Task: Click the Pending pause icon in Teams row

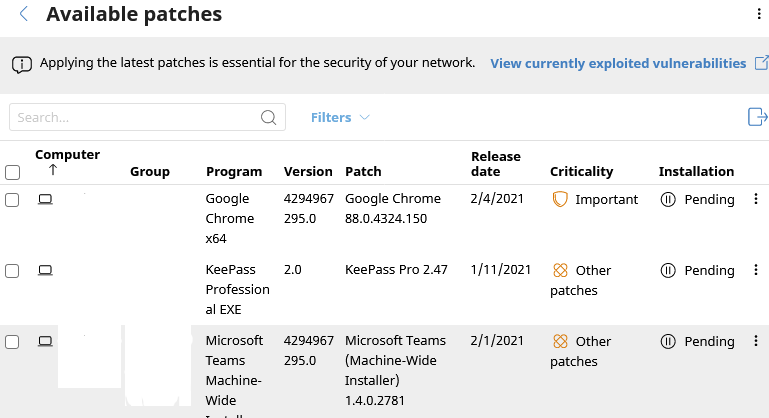Action: (668, 341)
